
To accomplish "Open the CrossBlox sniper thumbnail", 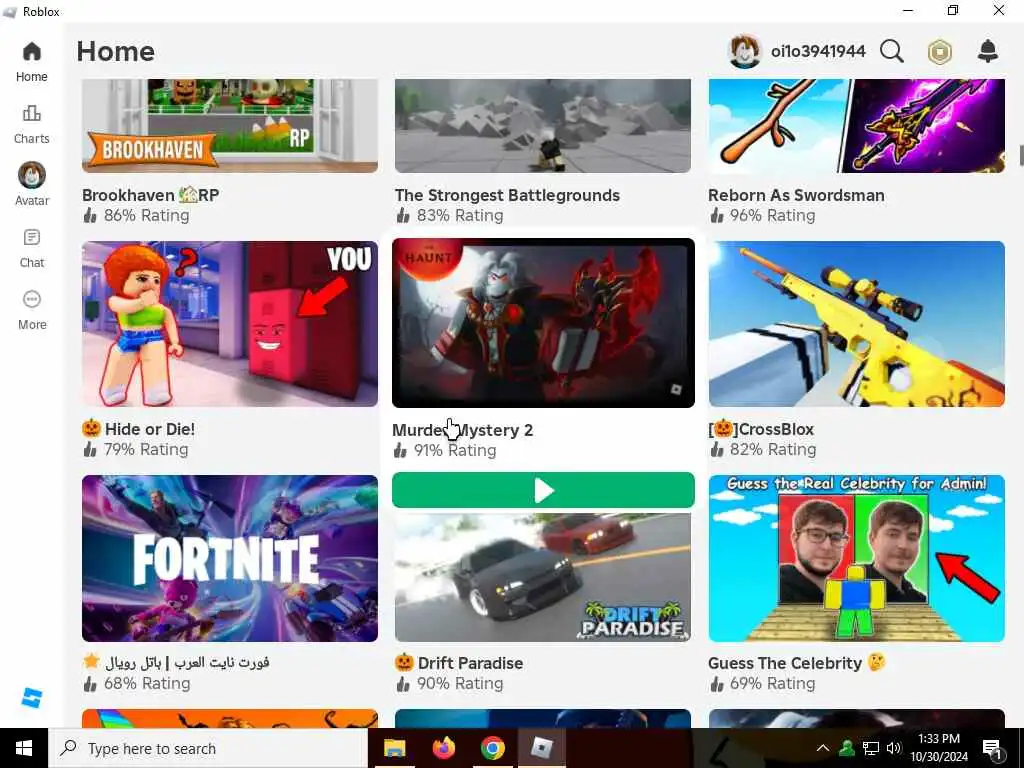I will [856, 324].
